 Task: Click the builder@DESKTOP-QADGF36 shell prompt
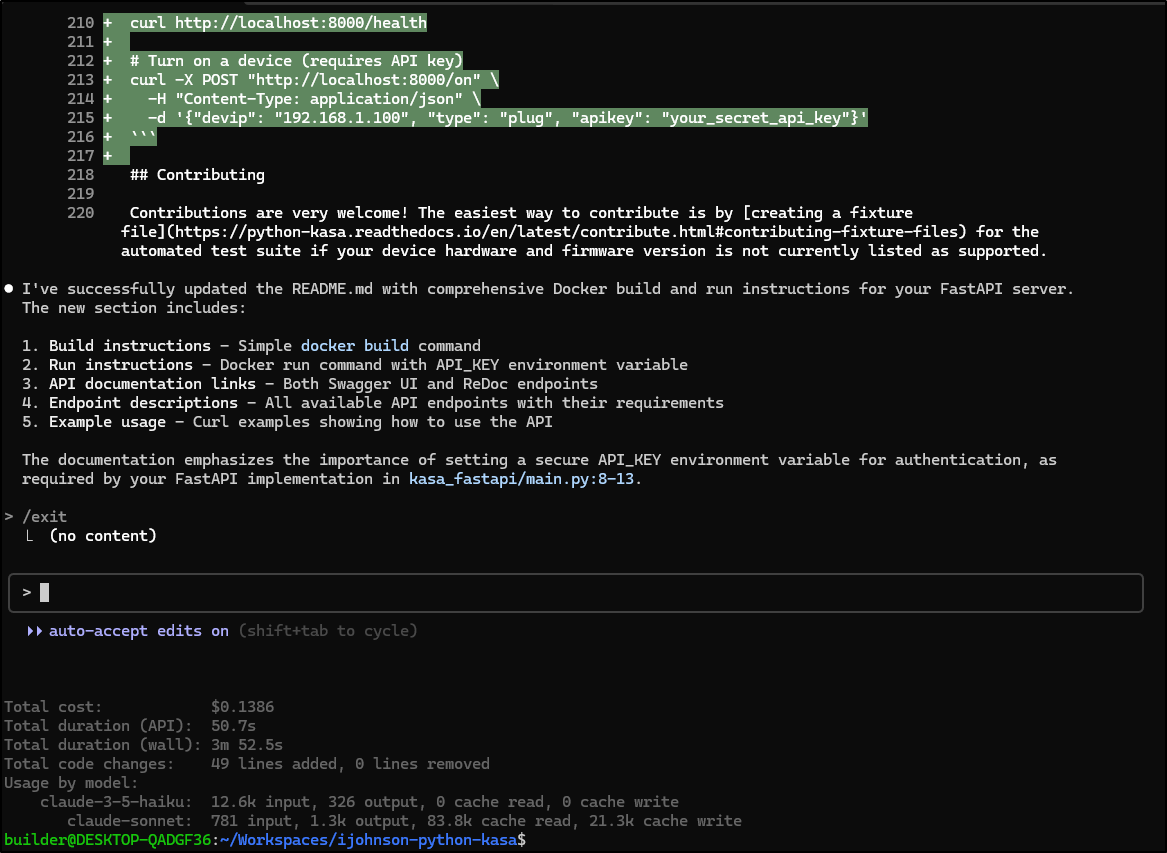tap(108, 840)
